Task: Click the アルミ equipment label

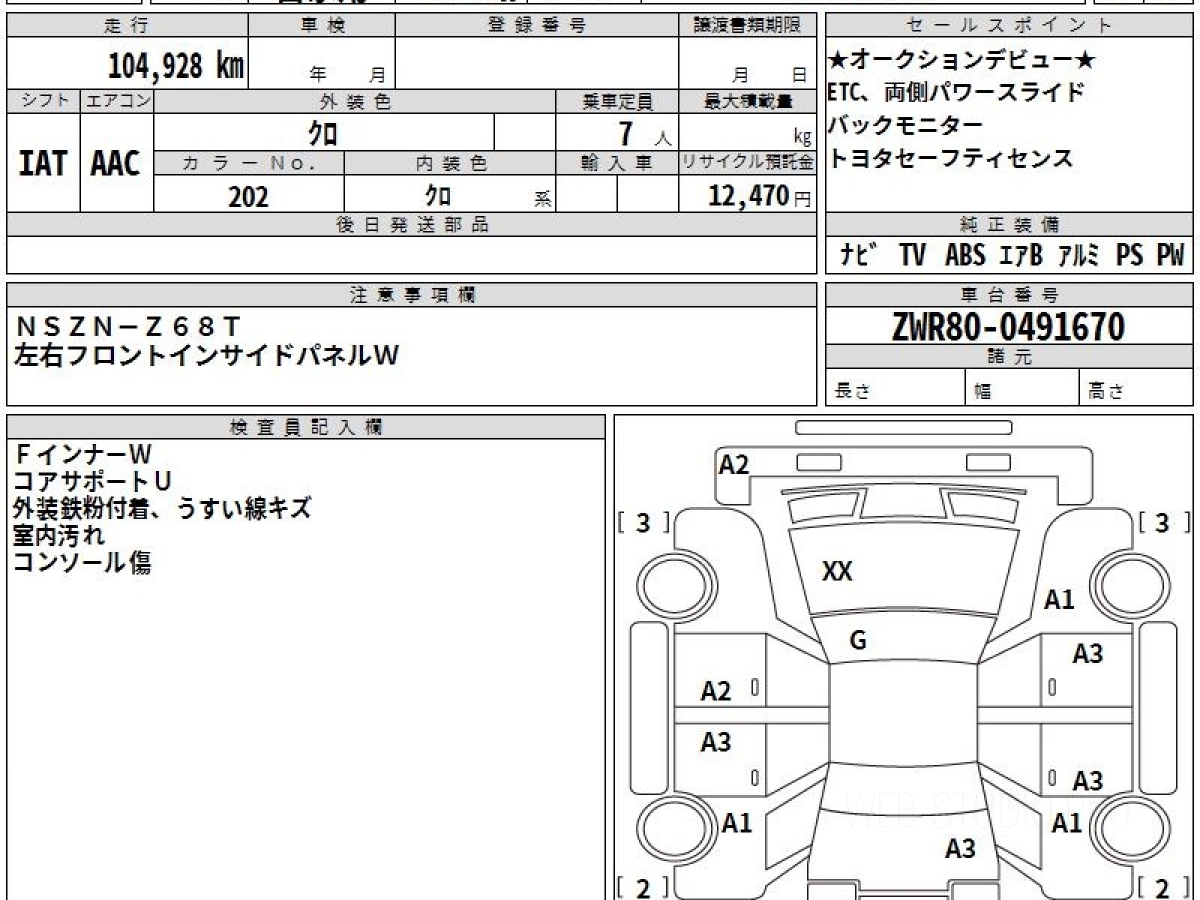Action: (x=1079, y=256)
